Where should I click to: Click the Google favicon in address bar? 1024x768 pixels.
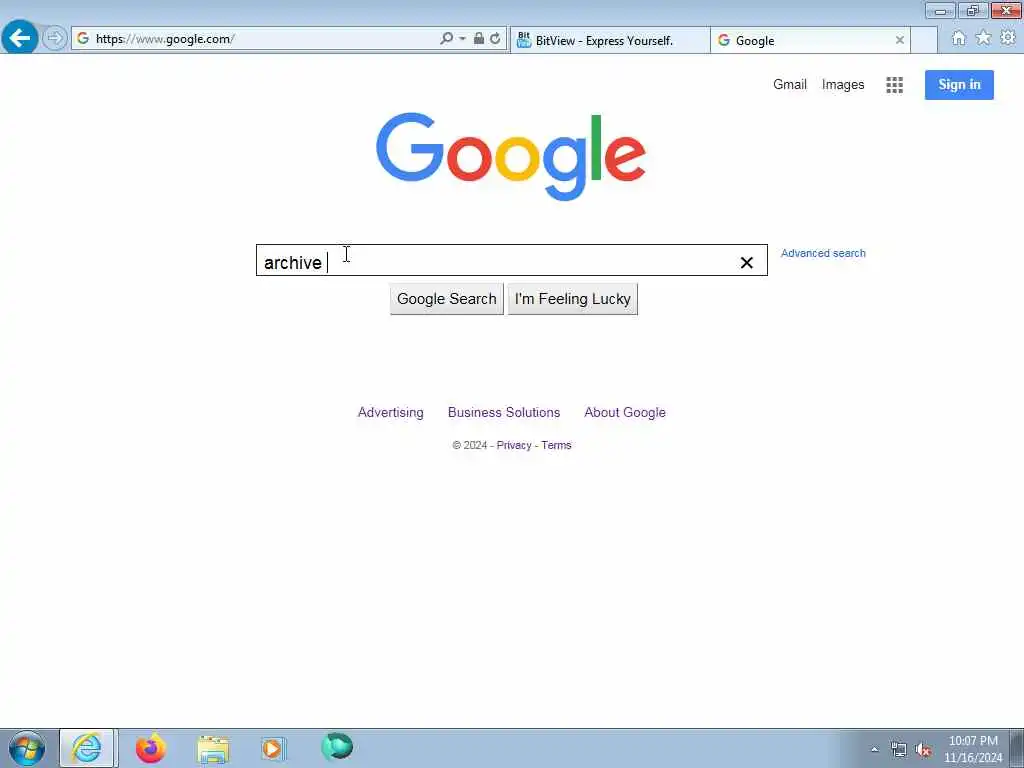[83, 39]
